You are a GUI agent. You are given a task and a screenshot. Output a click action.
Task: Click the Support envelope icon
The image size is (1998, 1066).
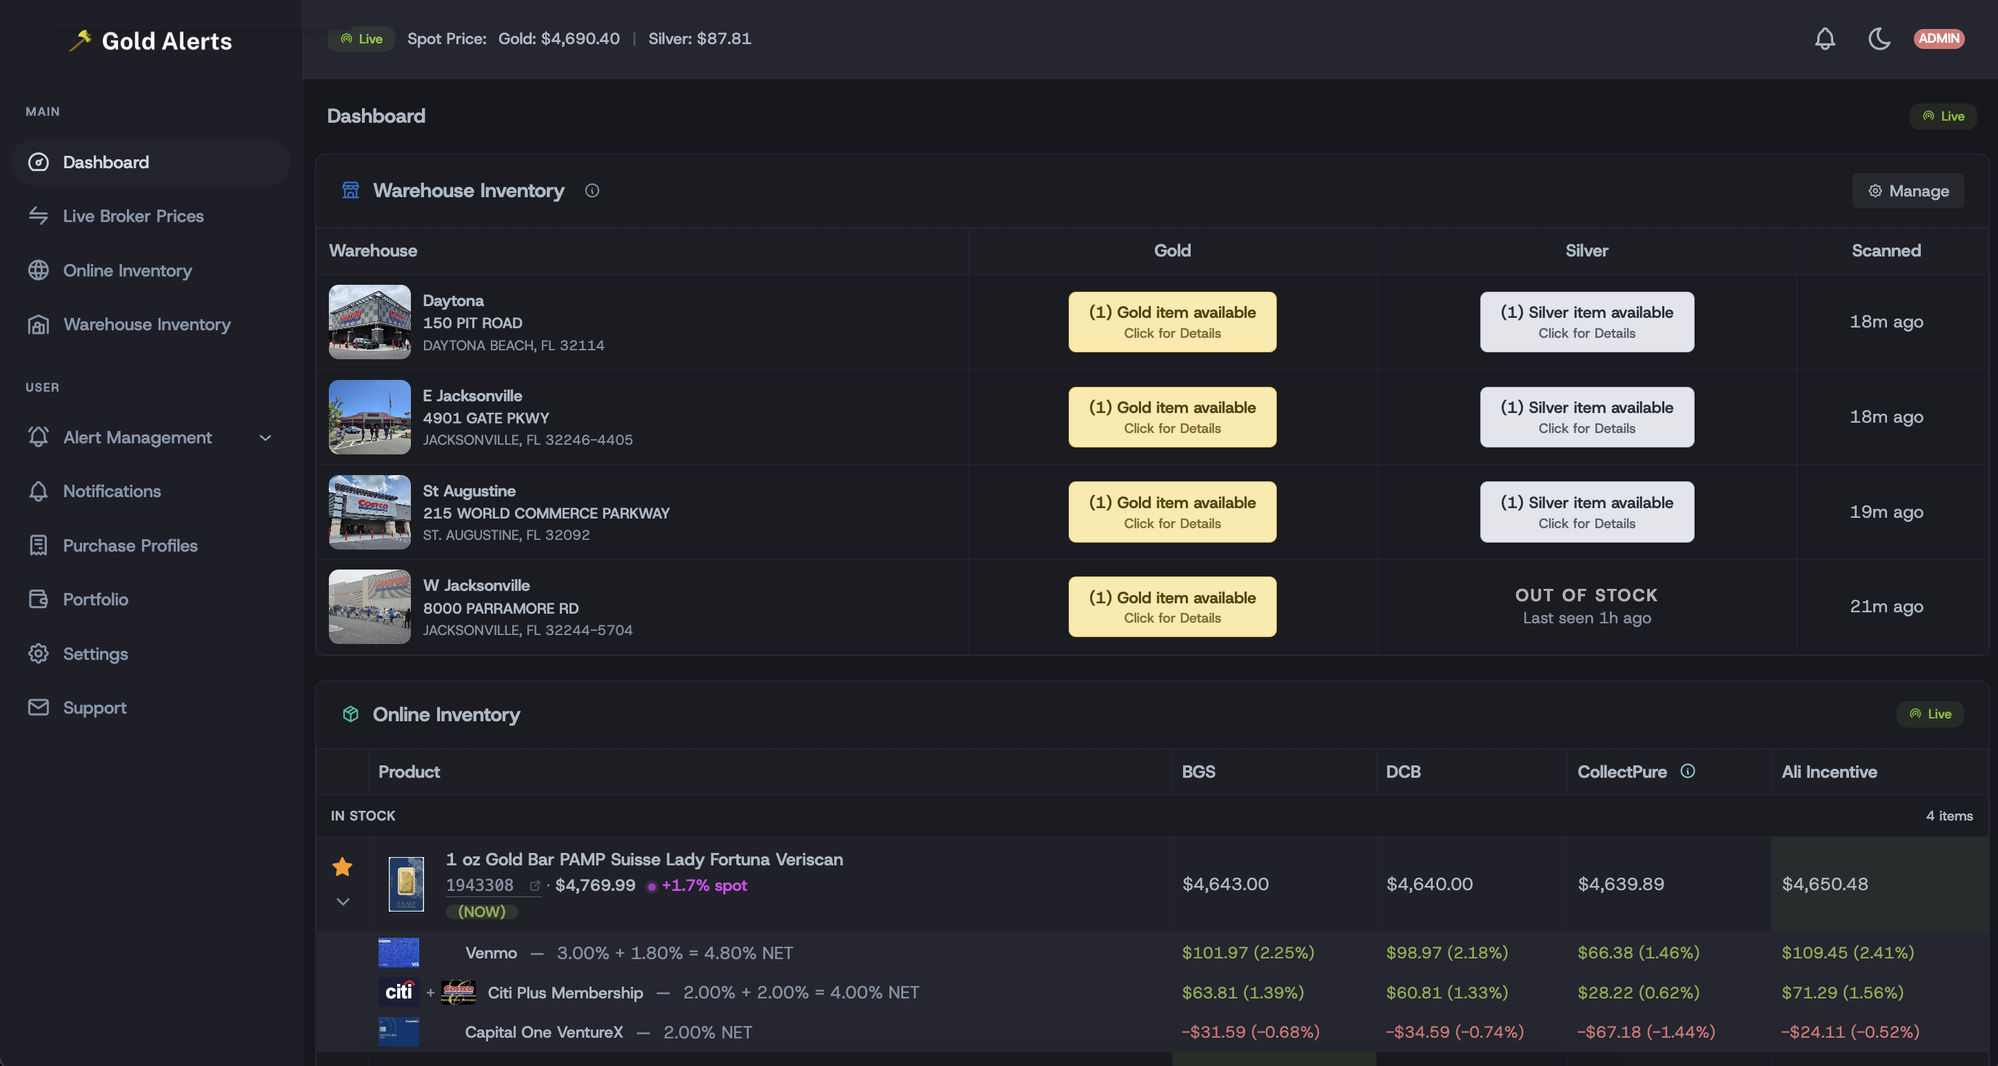pyautogui.click(x=39, y=707)
